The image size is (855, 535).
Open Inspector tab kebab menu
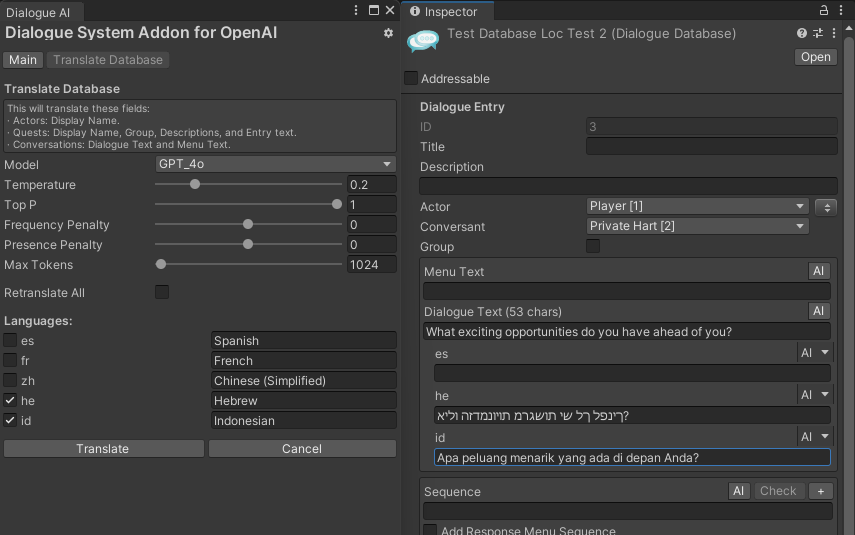pyautogui.click(x=841, y=10)
